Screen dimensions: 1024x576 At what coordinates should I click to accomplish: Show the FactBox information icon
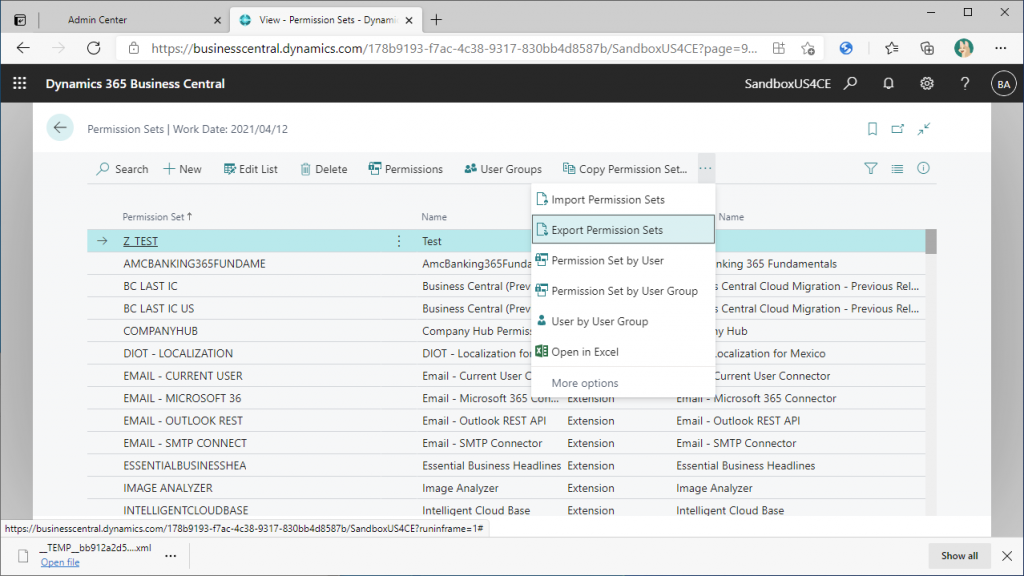(x=923, y=168)
